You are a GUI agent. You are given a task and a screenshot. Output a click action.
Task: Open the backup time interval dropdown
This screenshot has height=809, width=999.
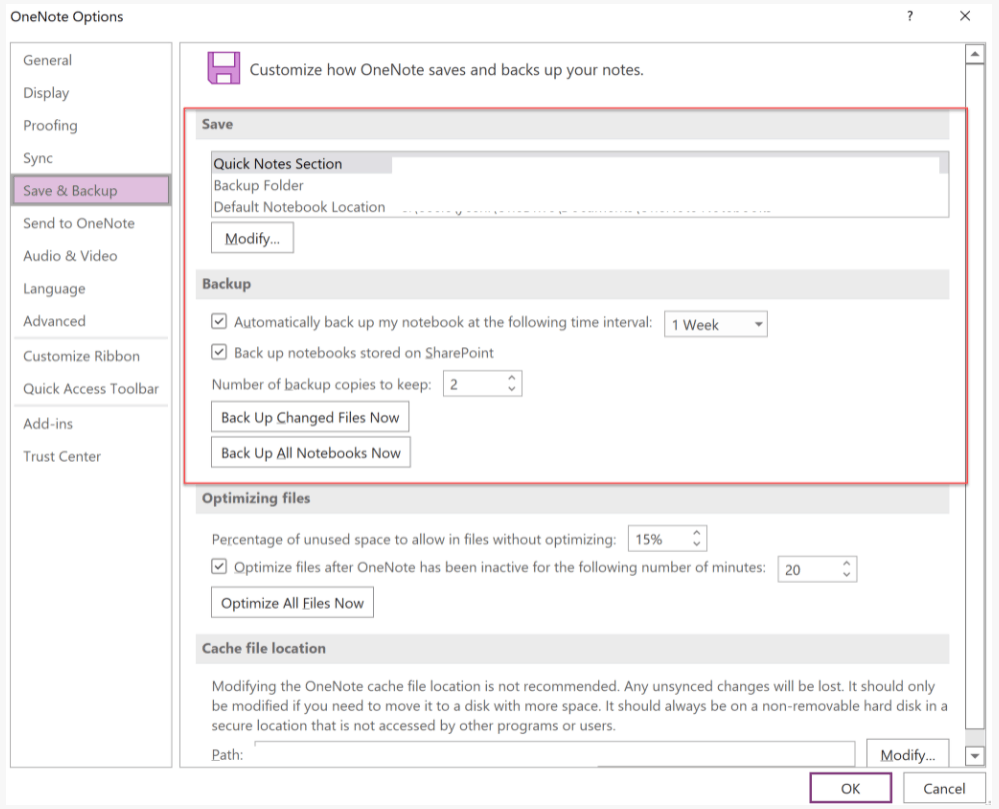pyautogui.click(x=715, y=324)
